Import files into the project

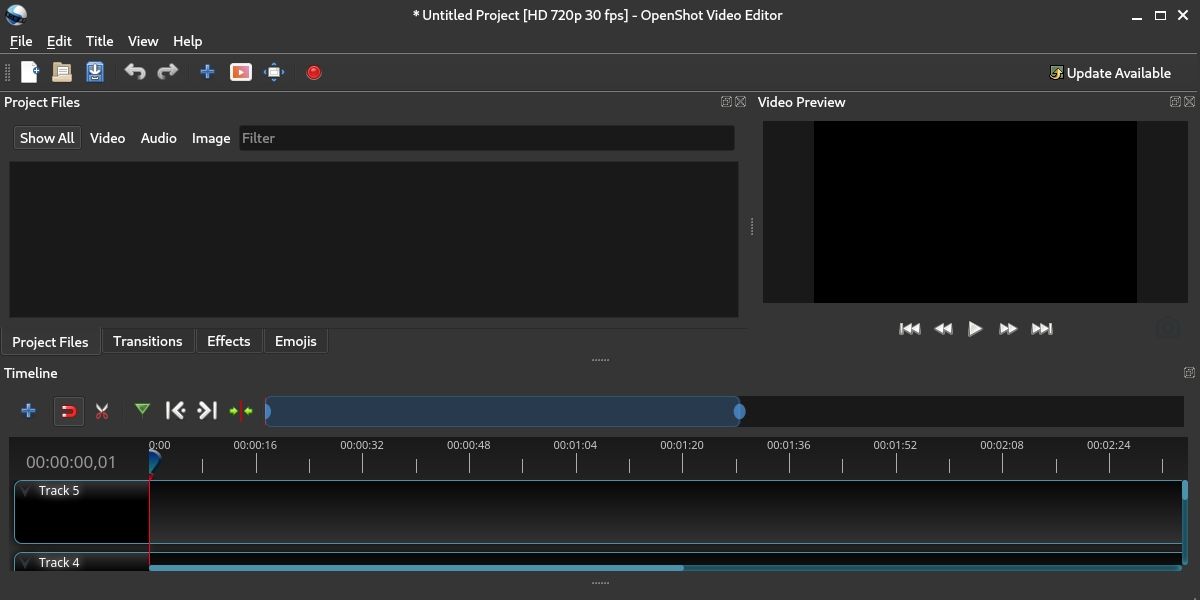(207, 71)
